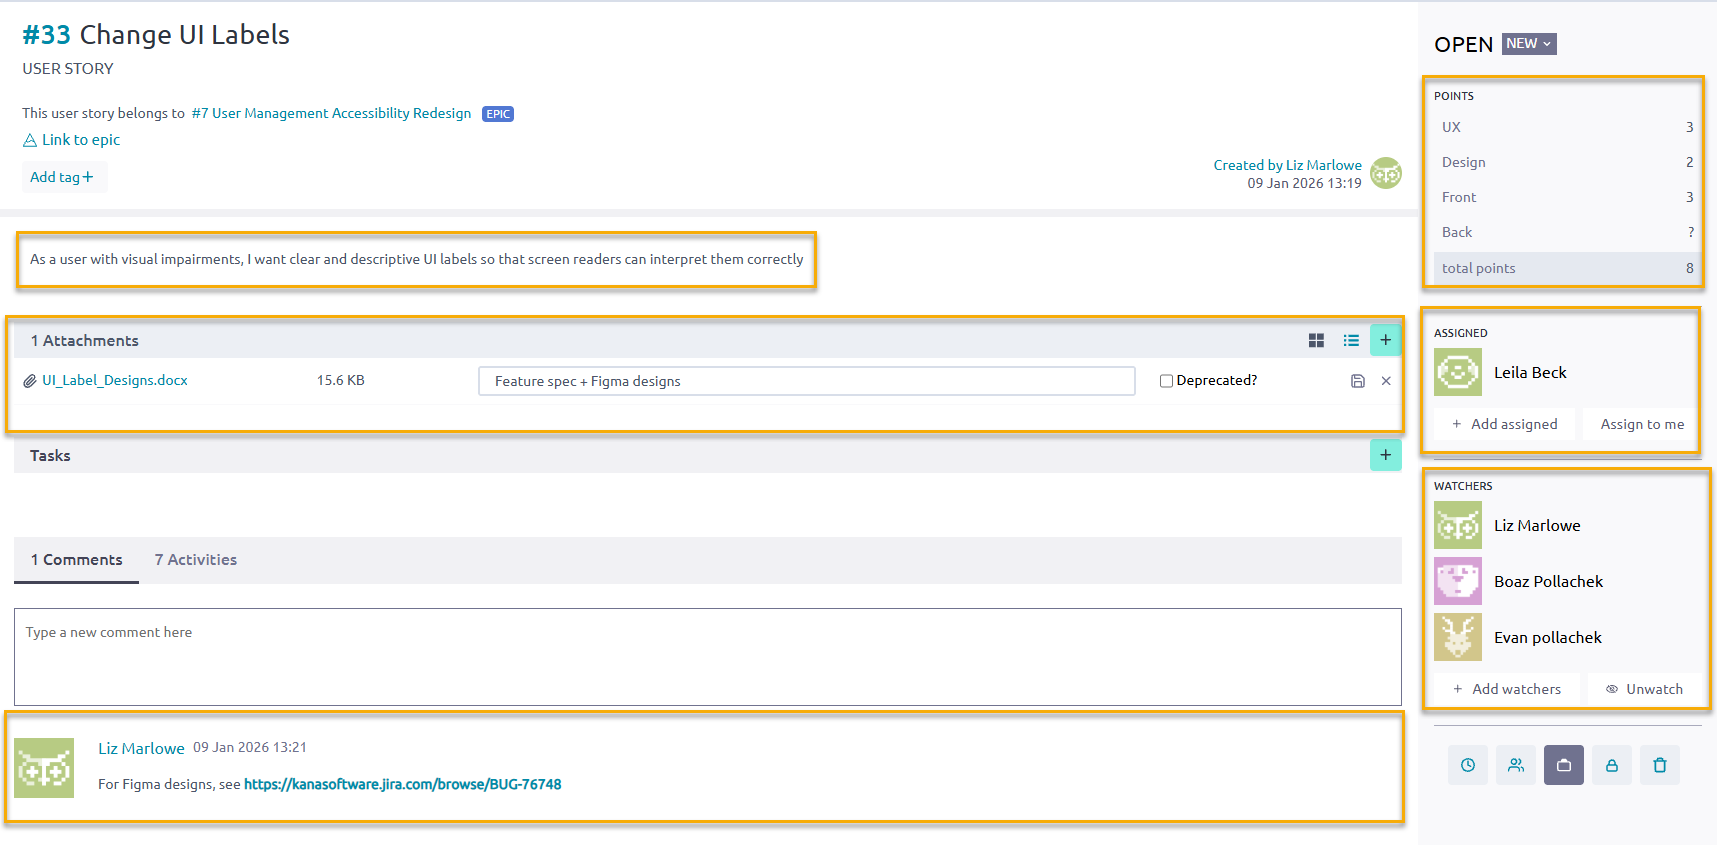Open the User Management Accessibility Redesign epic link
The image size is (1717, 845).
331,113
